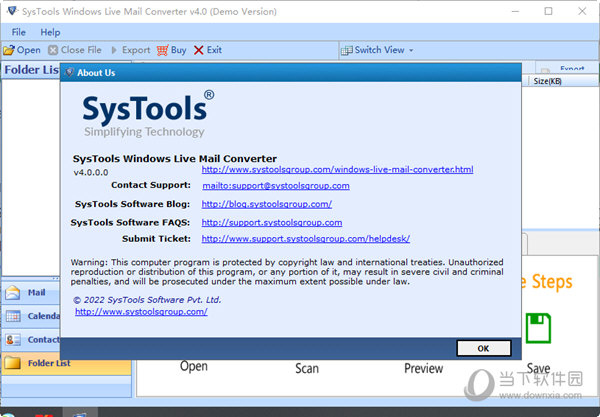Open the www.systoolsgroup.com footer link
Screen dimensions: 600x417
coord(141,312)
